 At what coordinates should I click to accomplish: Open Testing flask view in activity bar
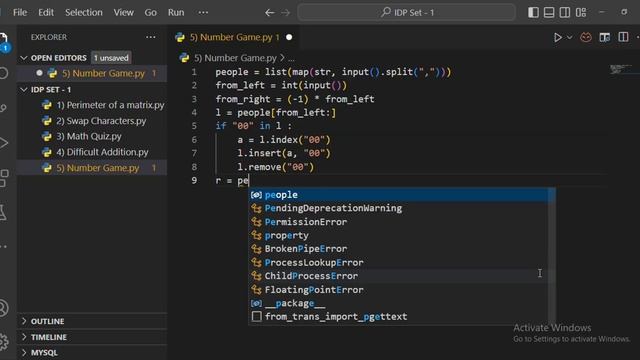point(3,212)
